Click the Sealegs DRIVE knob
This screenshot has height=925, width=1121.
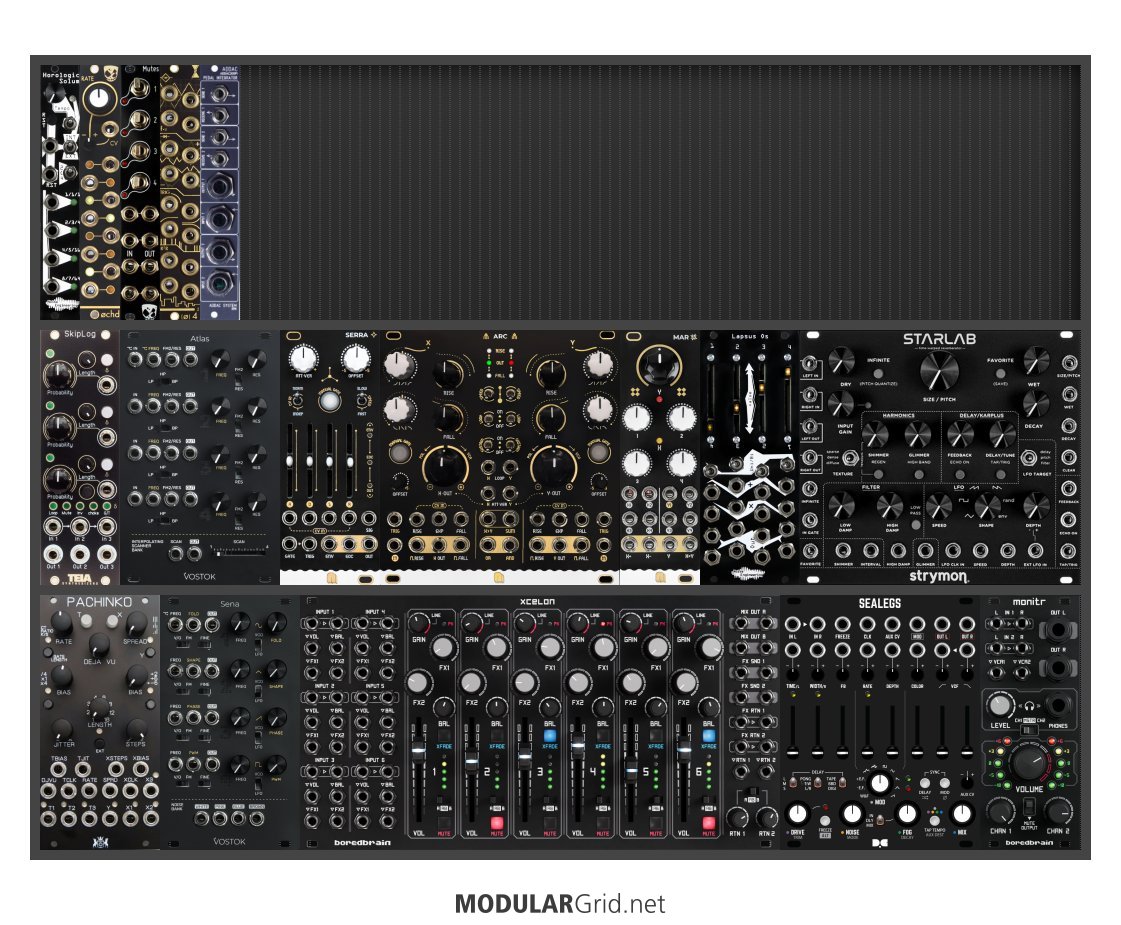click(x=796, y=813)
